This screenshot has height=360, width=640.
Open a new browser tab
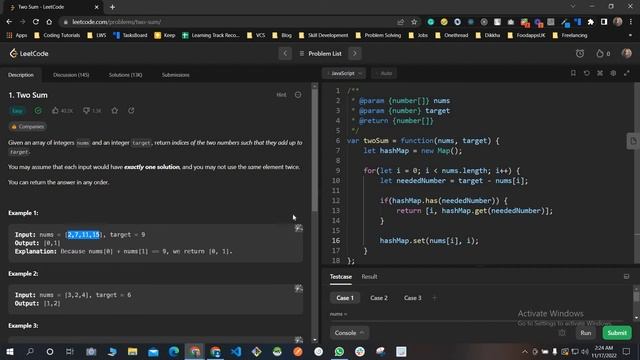(x=112, y=7)
